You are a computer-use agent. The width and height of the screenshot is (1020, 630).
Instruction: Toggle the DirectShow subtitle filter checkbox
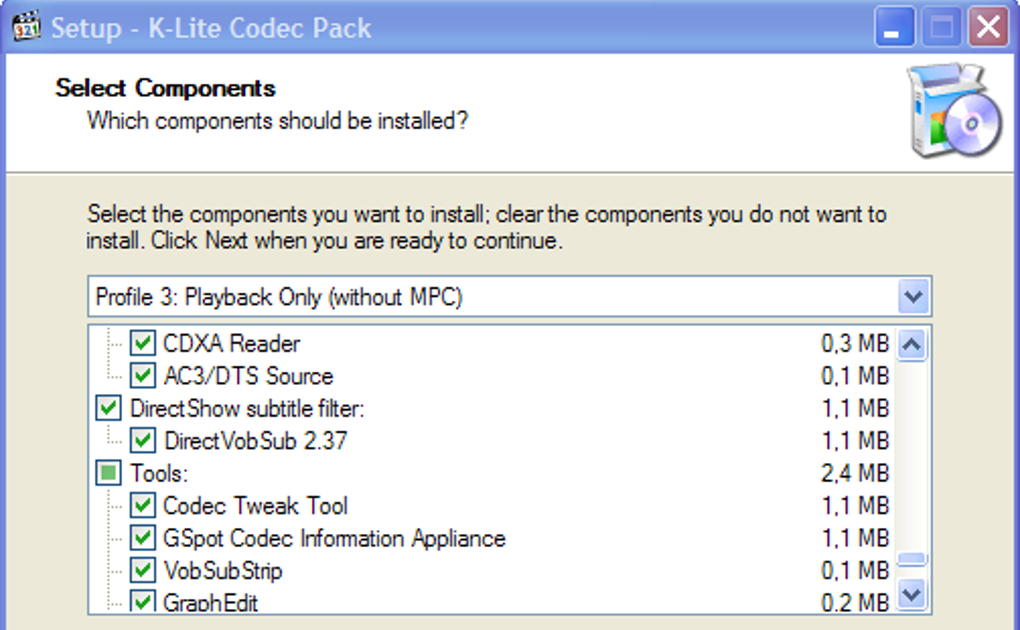point(109,408)
